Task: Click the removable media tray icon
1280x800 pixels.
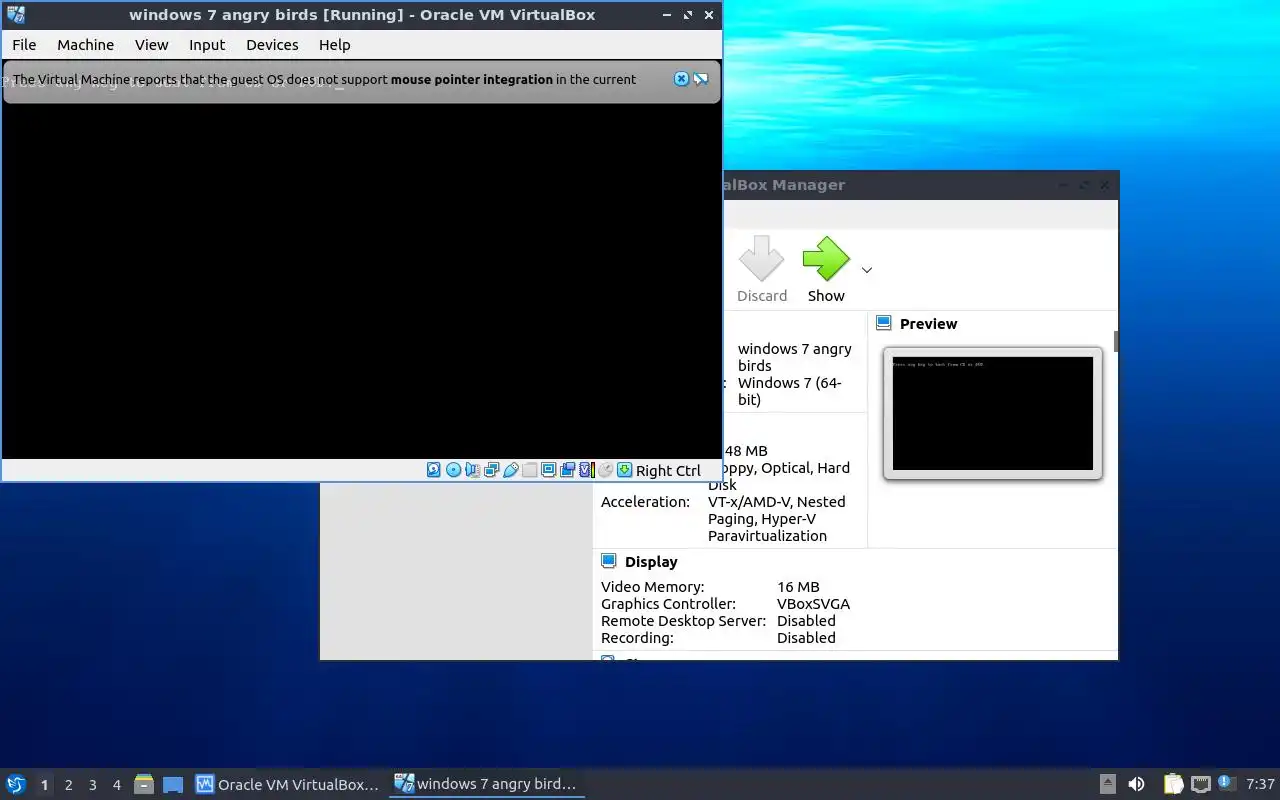Action: 1107,785
